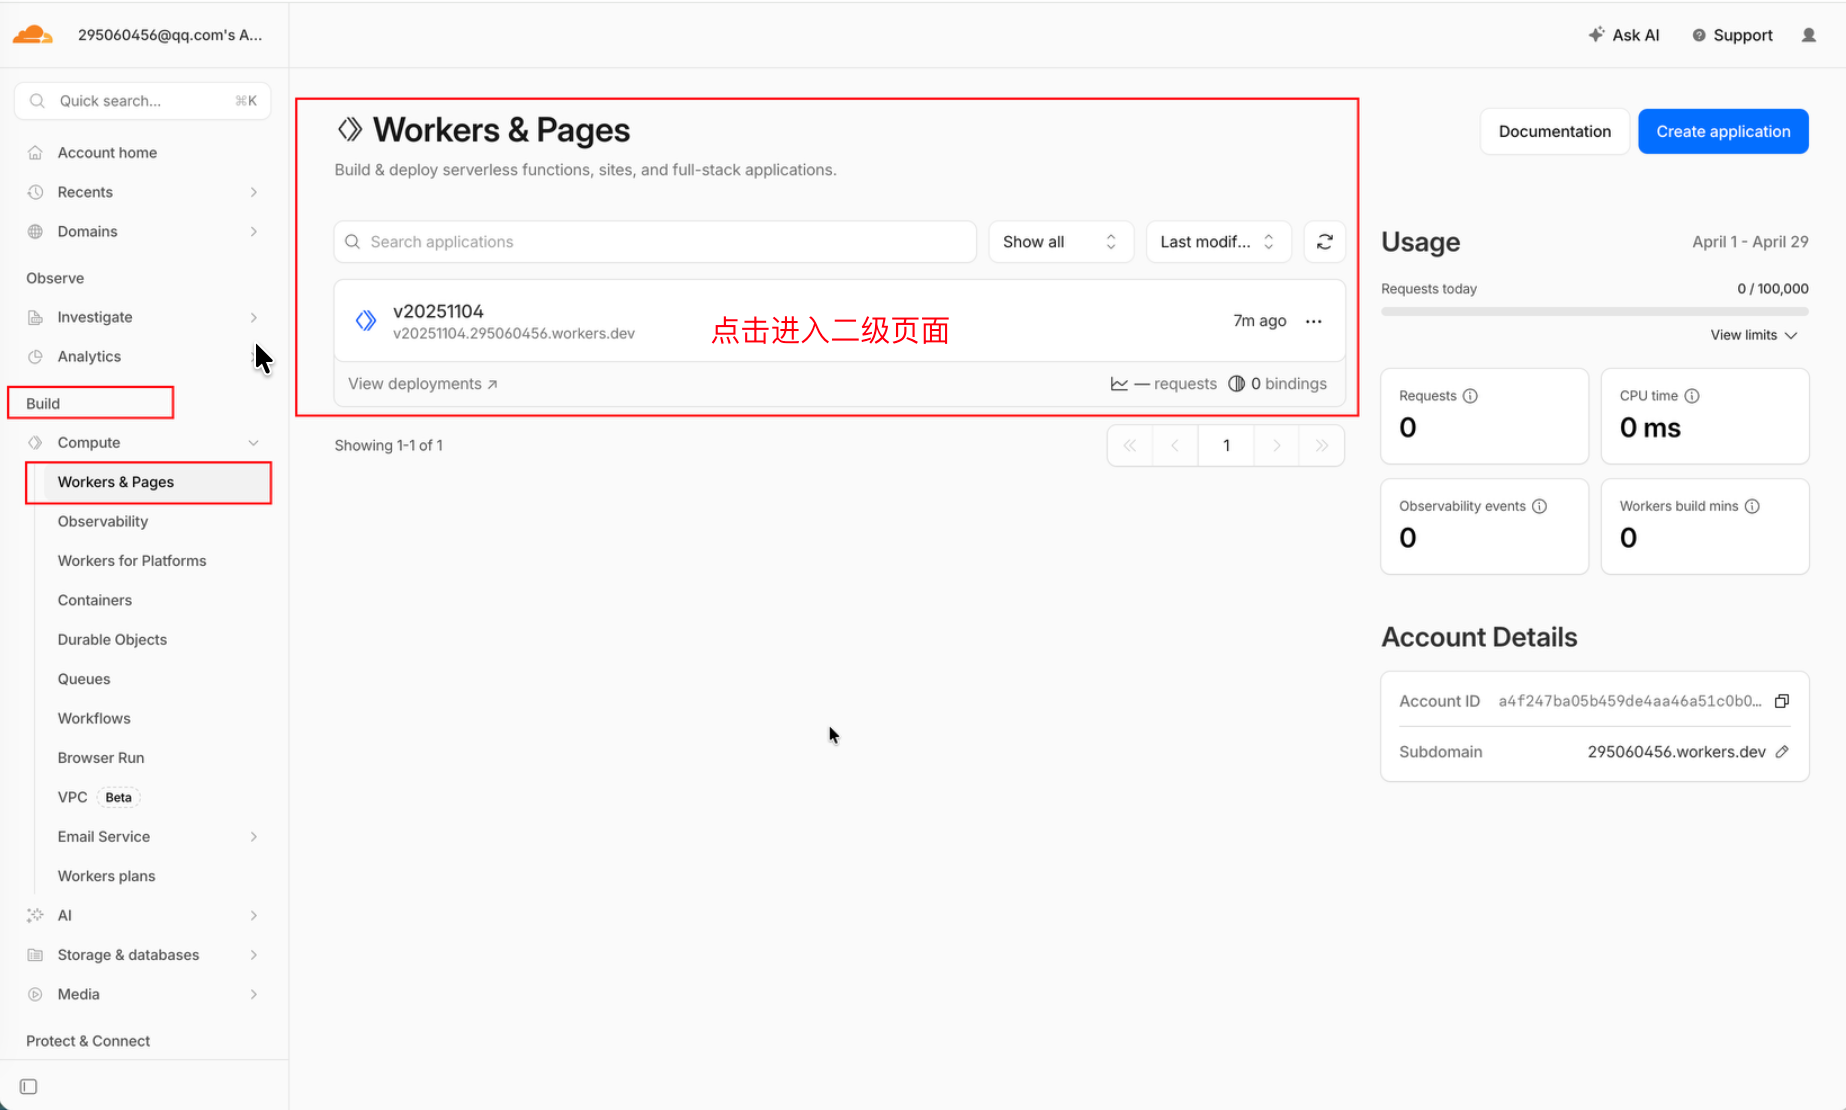Click the Investigate icon
1846x1110 pixels.
pos(35,317)
